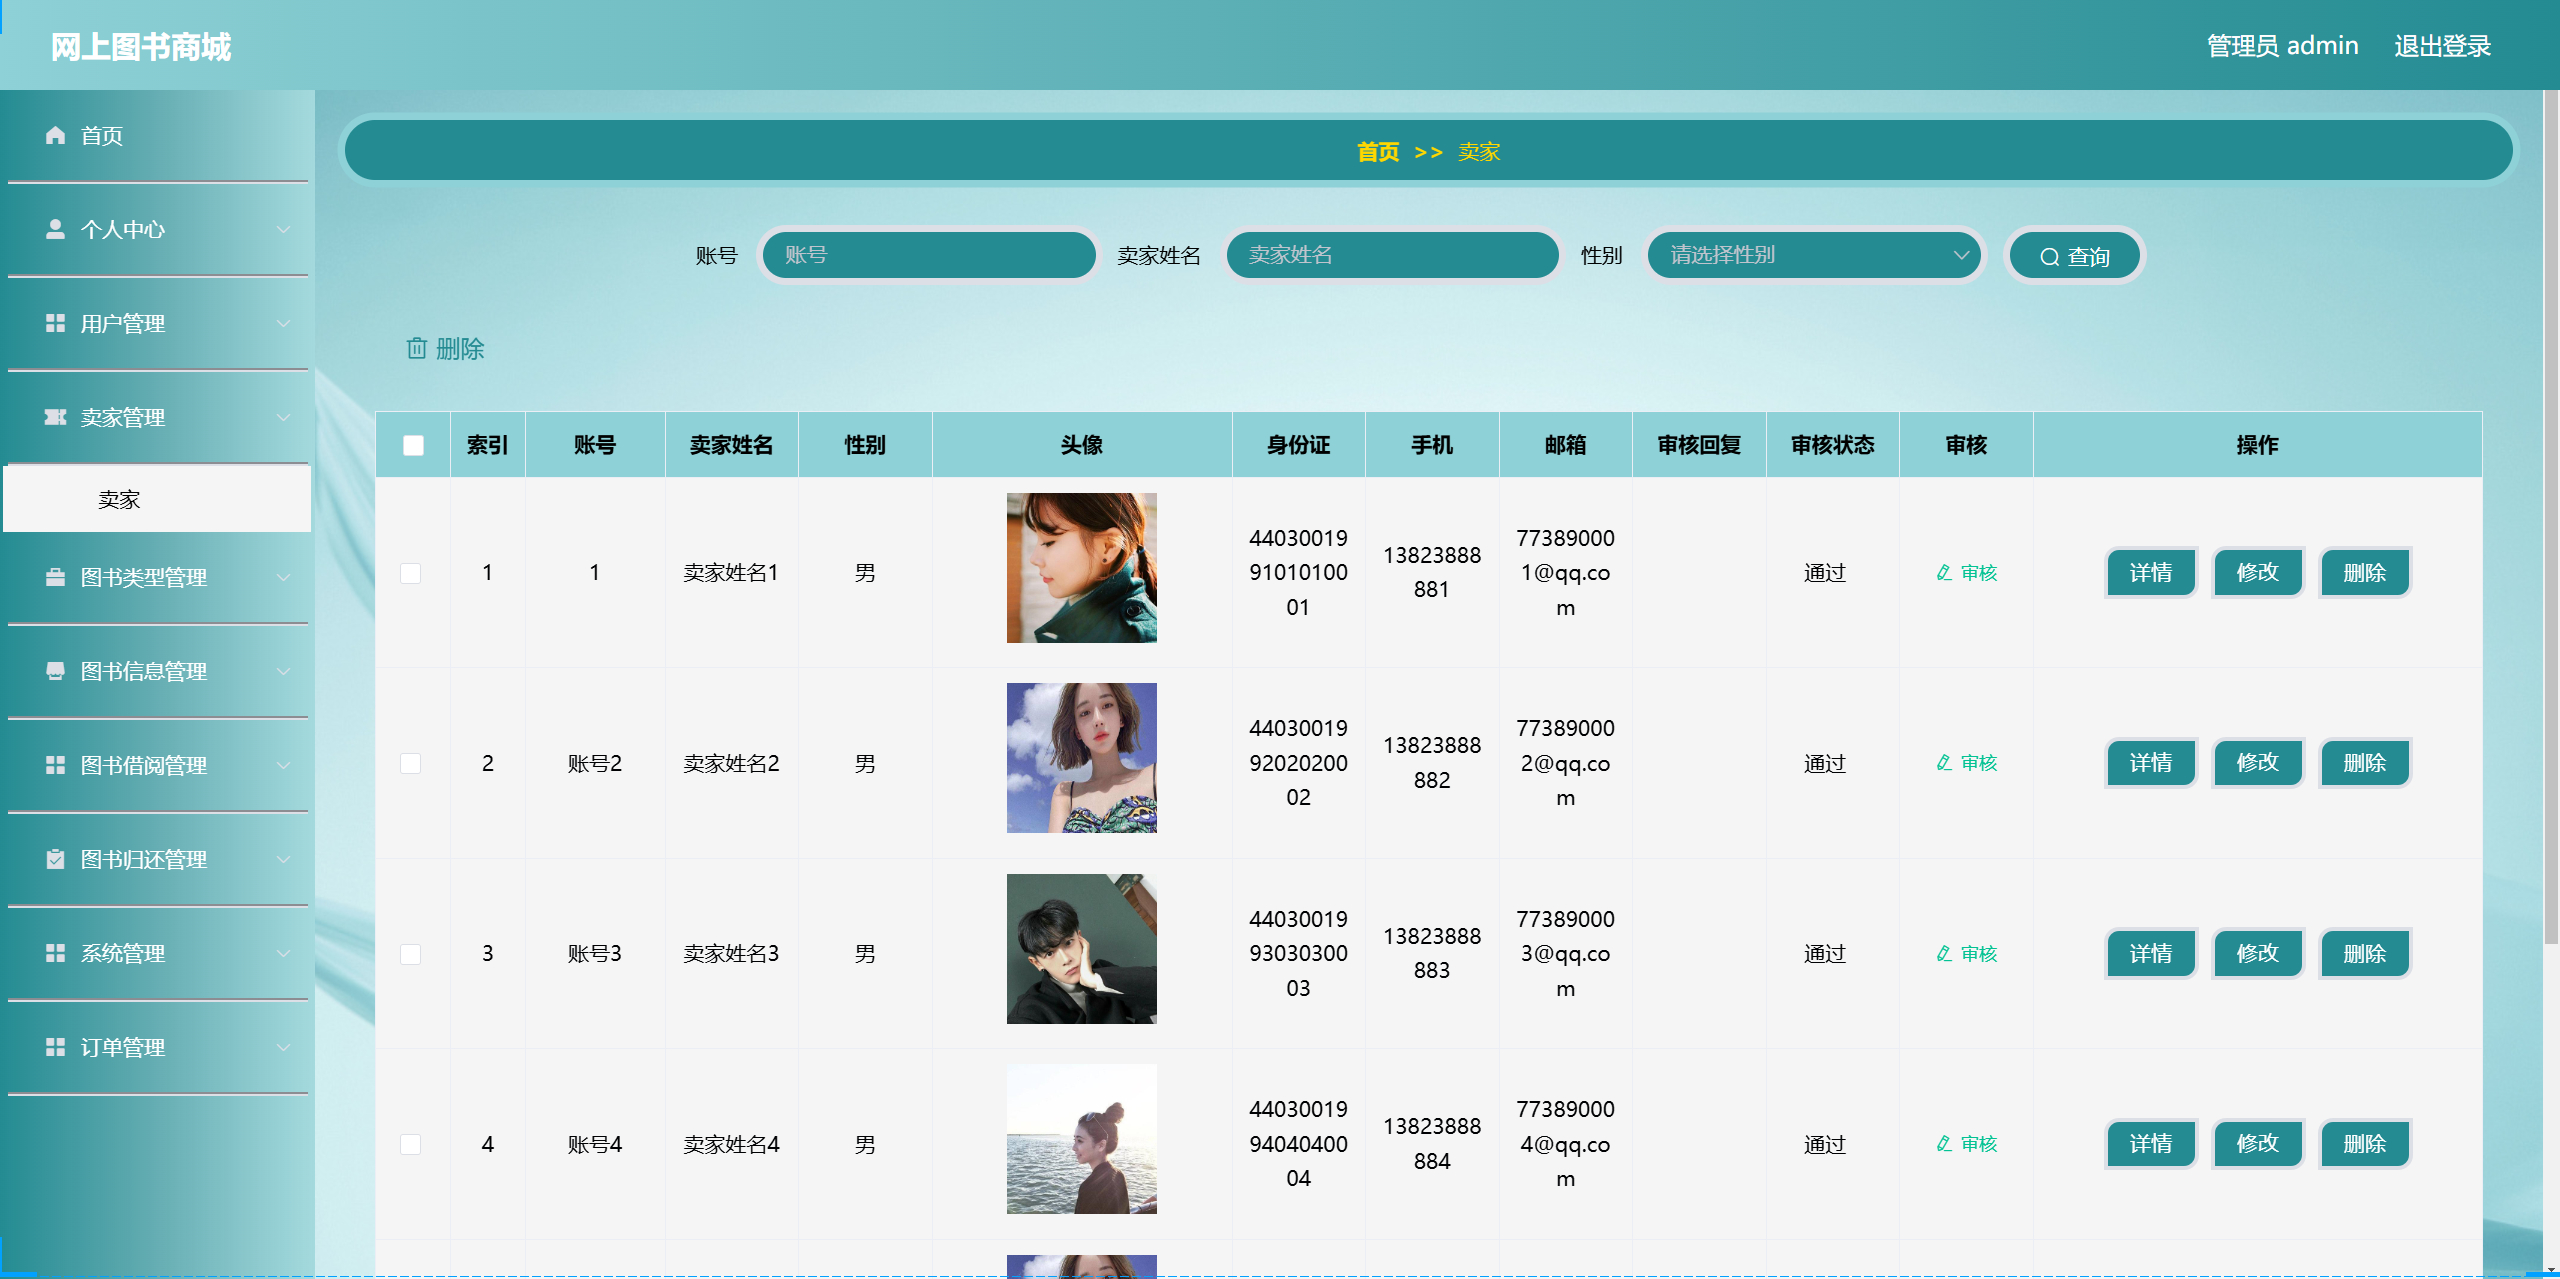Click the 用户管理 grid icon

(55, 323)
